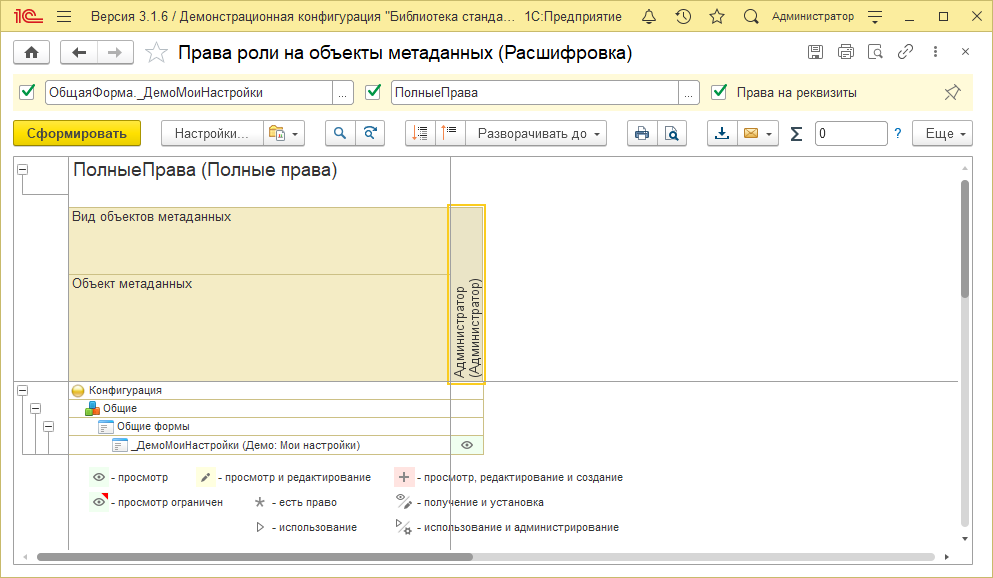
Task: Pin the quick settings panel
Action: coord(952,92)
